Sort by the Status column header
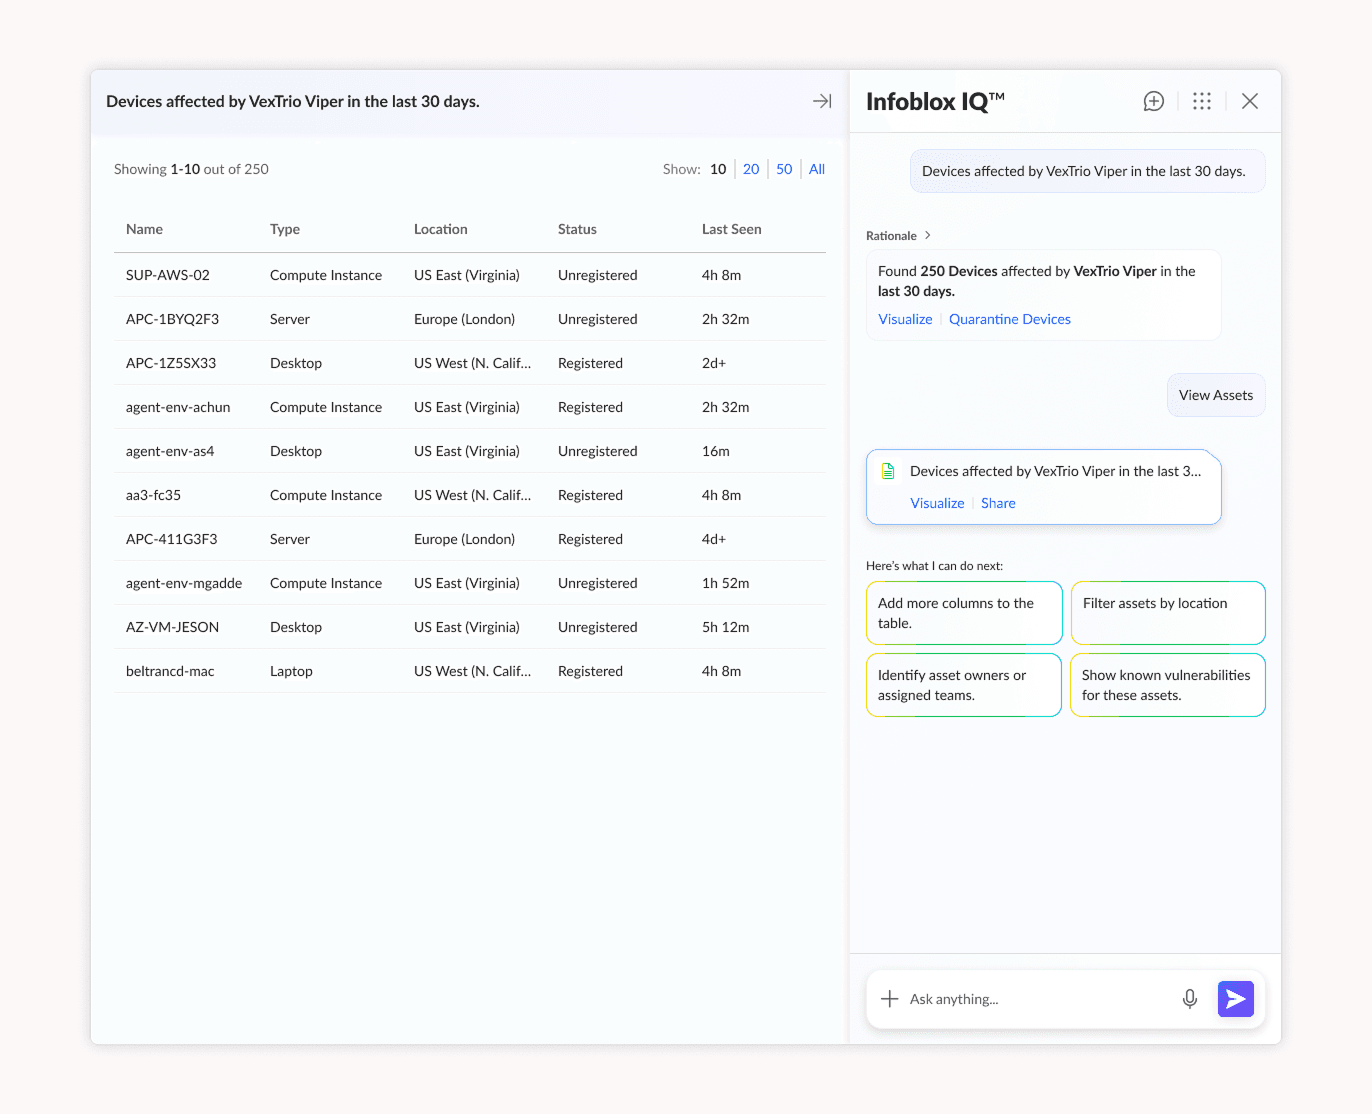This screenshot has width=1372, height=1114. 577,229
